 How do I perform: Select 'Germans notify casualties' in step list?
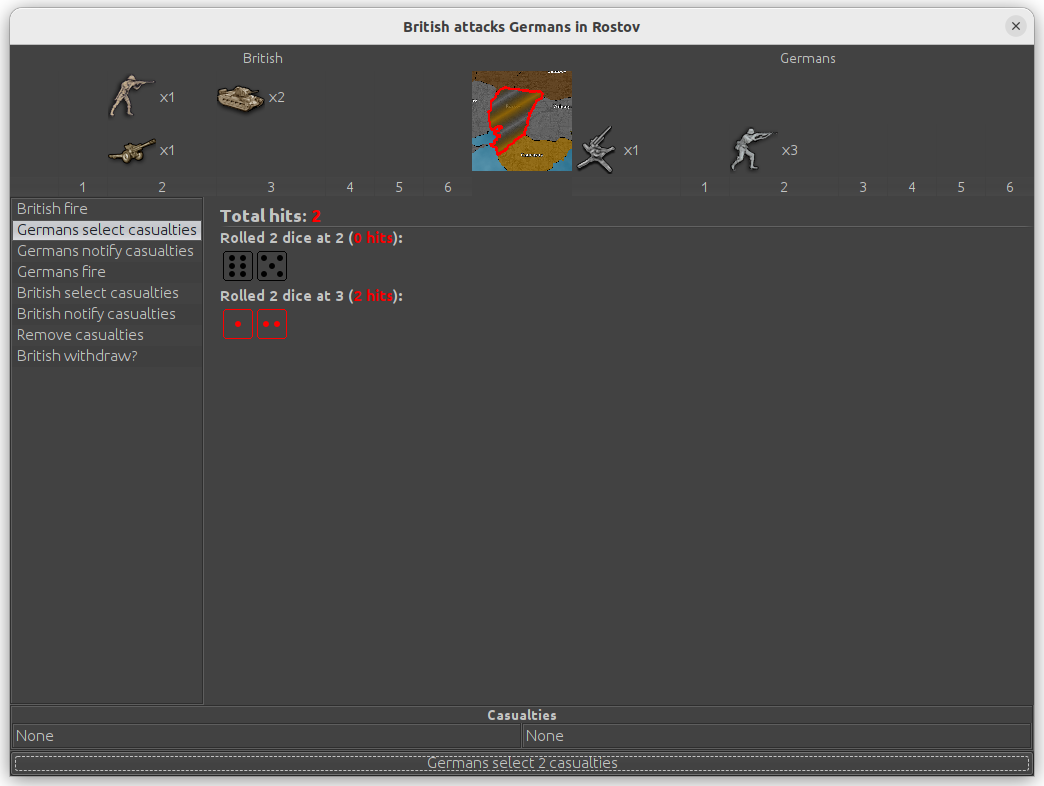coord(105,251)
